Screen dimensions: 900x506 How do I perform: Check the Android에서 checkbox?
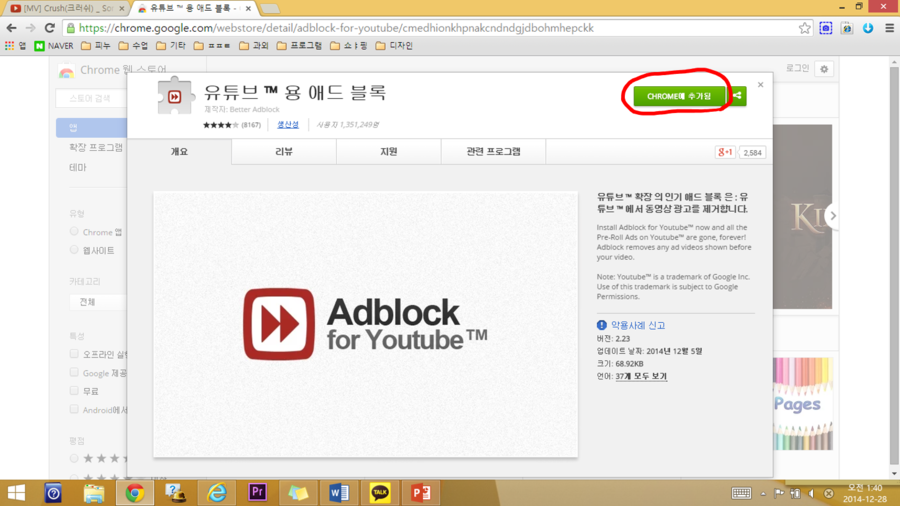pos(74,409)
